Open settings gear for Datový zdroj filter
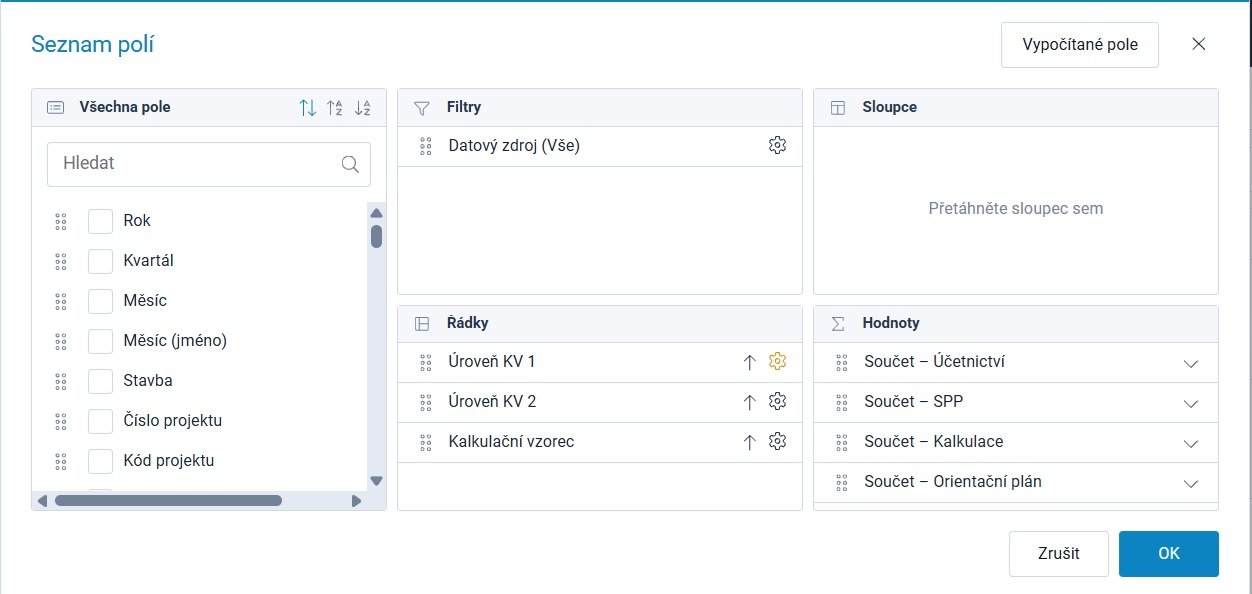1252x594 pixels. 777,146
